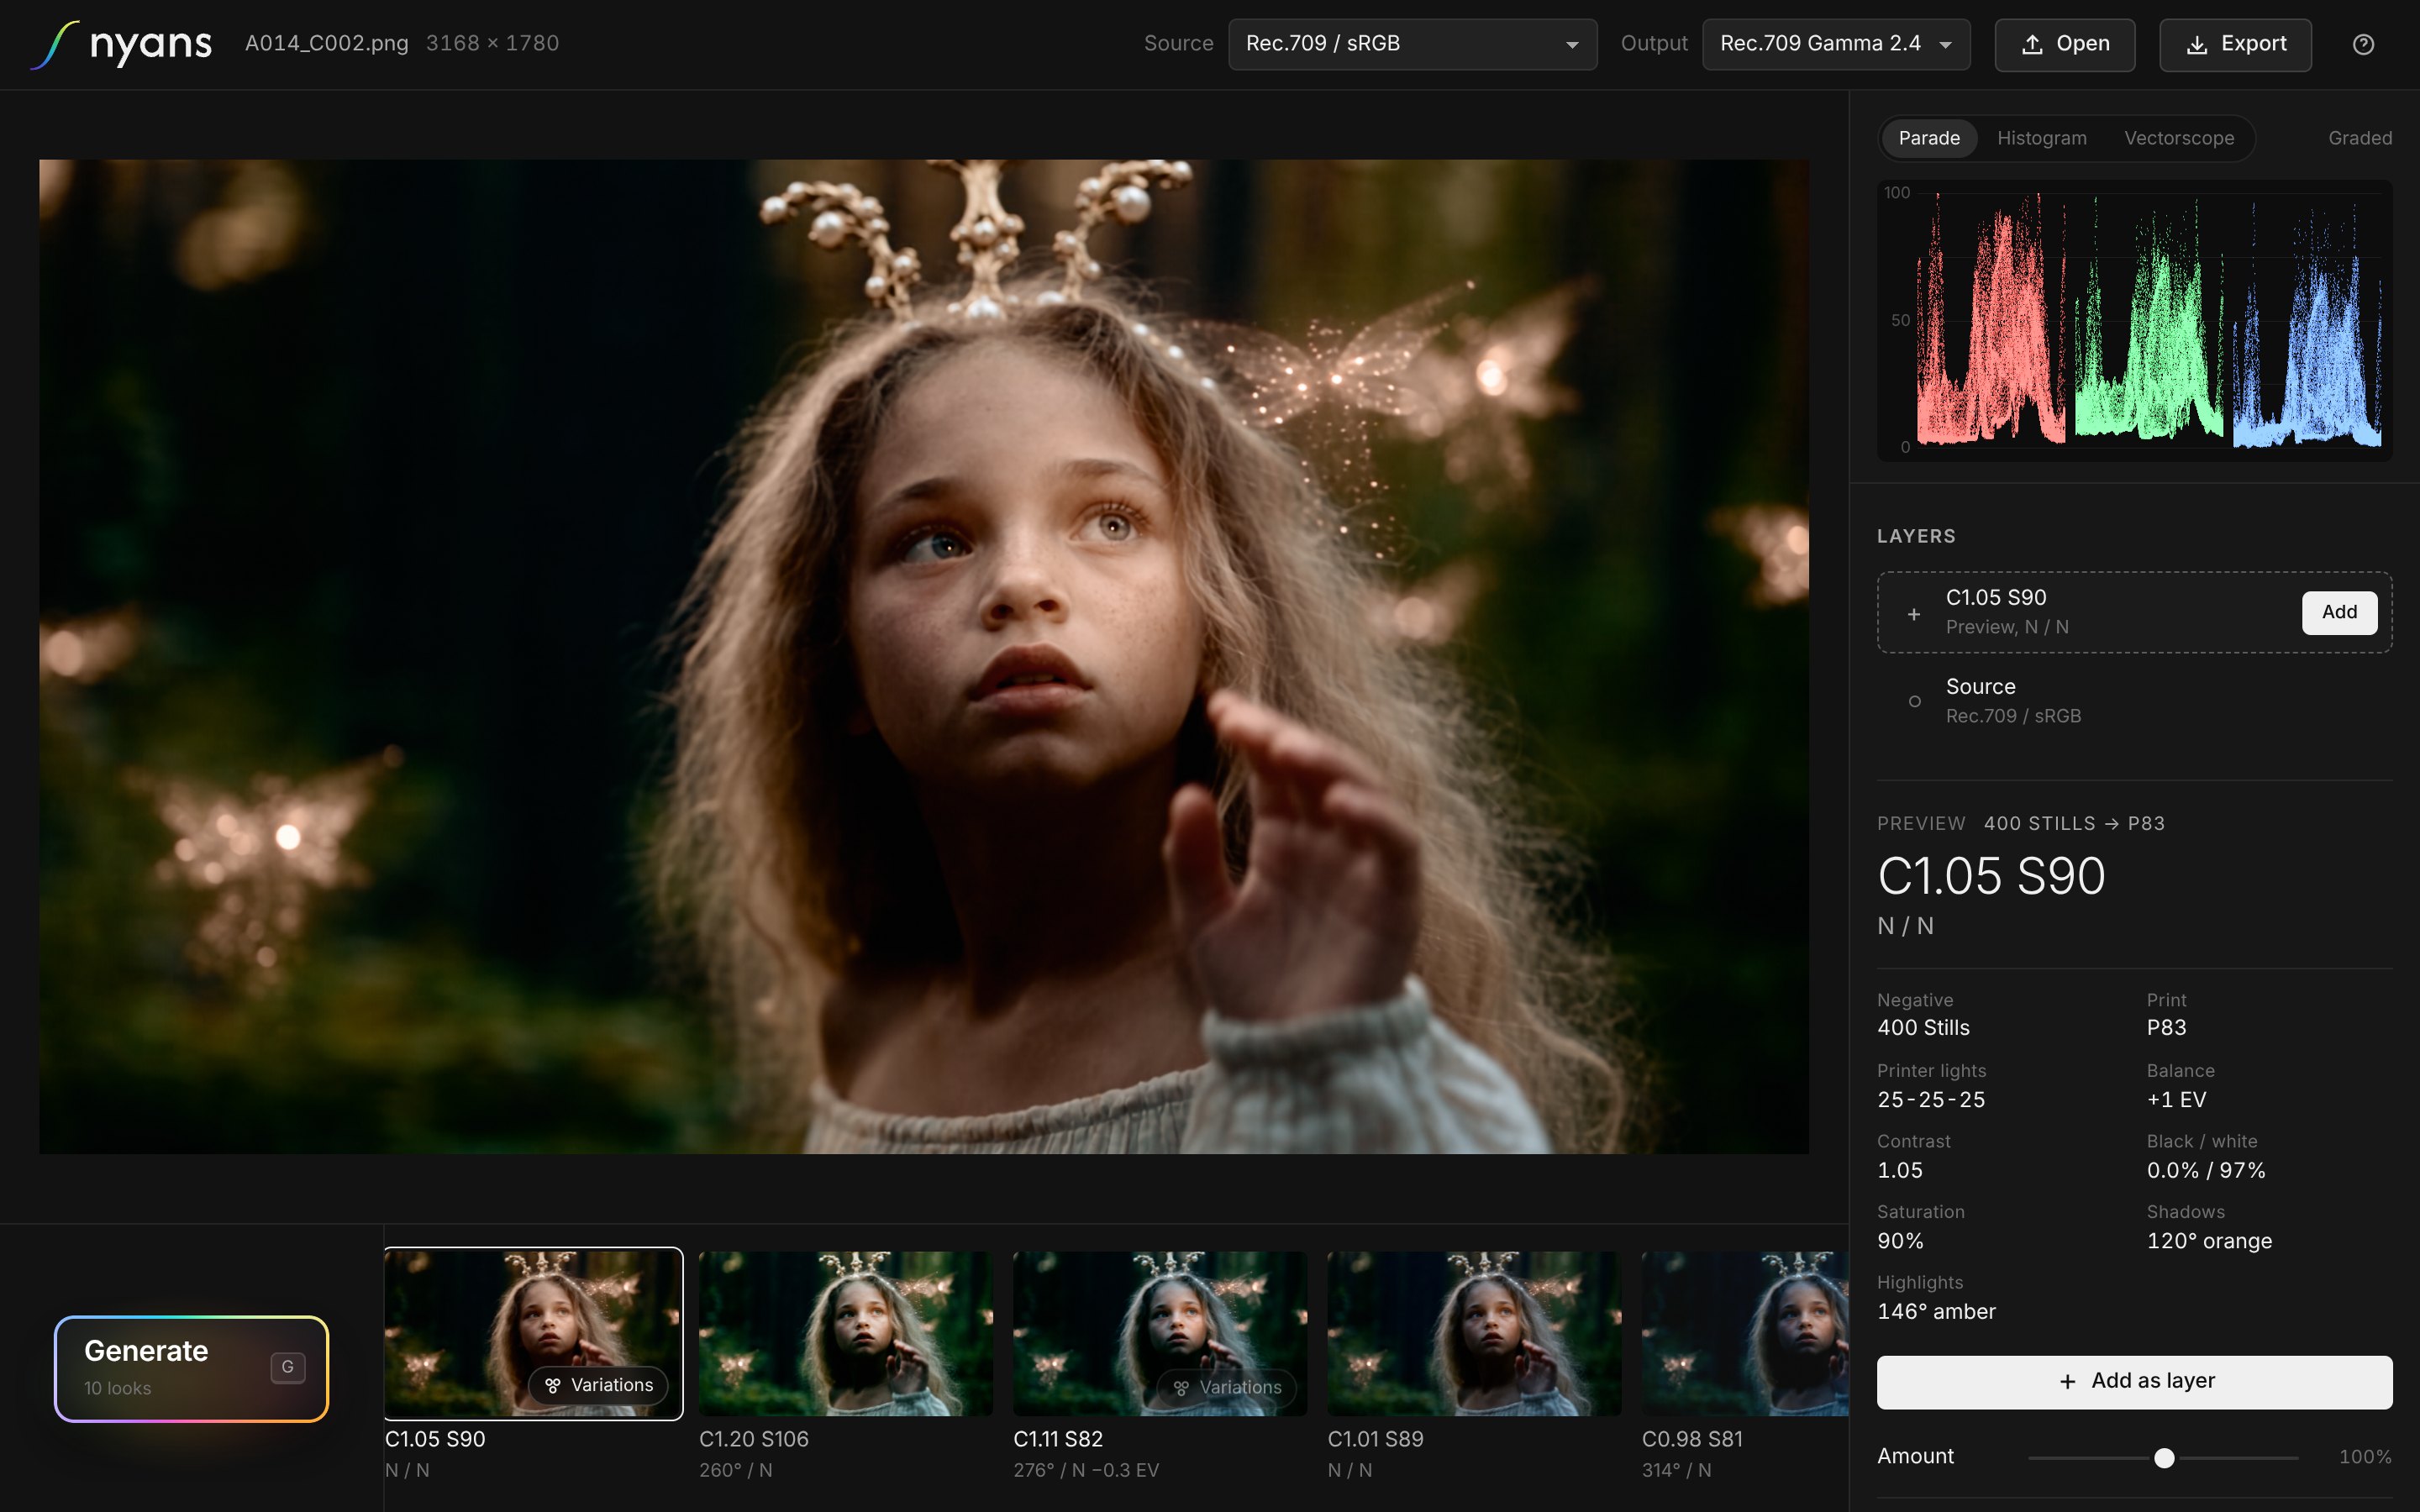Click the A014_C002.png filename
Image resolution: width=2420 pixels, height=1512 pixels.
(326, 43)
